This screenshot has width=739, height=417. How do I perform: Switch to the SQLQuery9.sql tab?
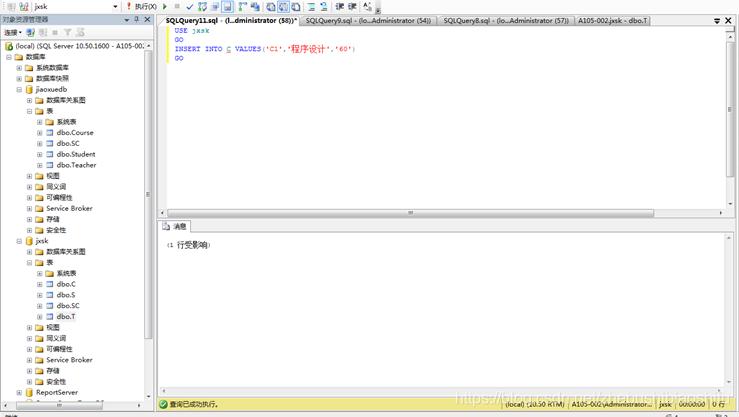[367, 20]
